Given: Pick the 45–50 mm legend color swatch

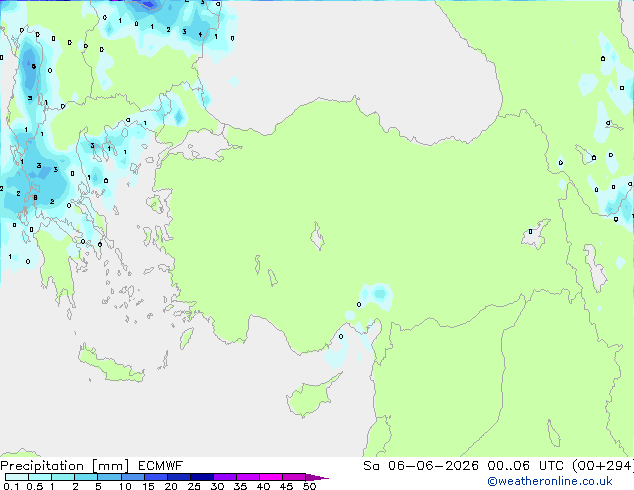Looking at the screenshot, I should [x=294, y=477].
